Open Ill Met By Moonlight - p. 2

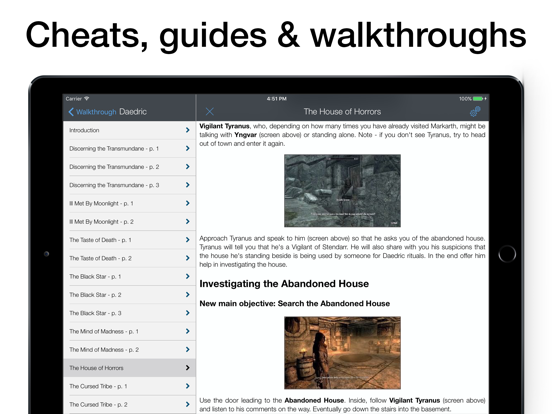pyautogui.click(x=130, y=222)
